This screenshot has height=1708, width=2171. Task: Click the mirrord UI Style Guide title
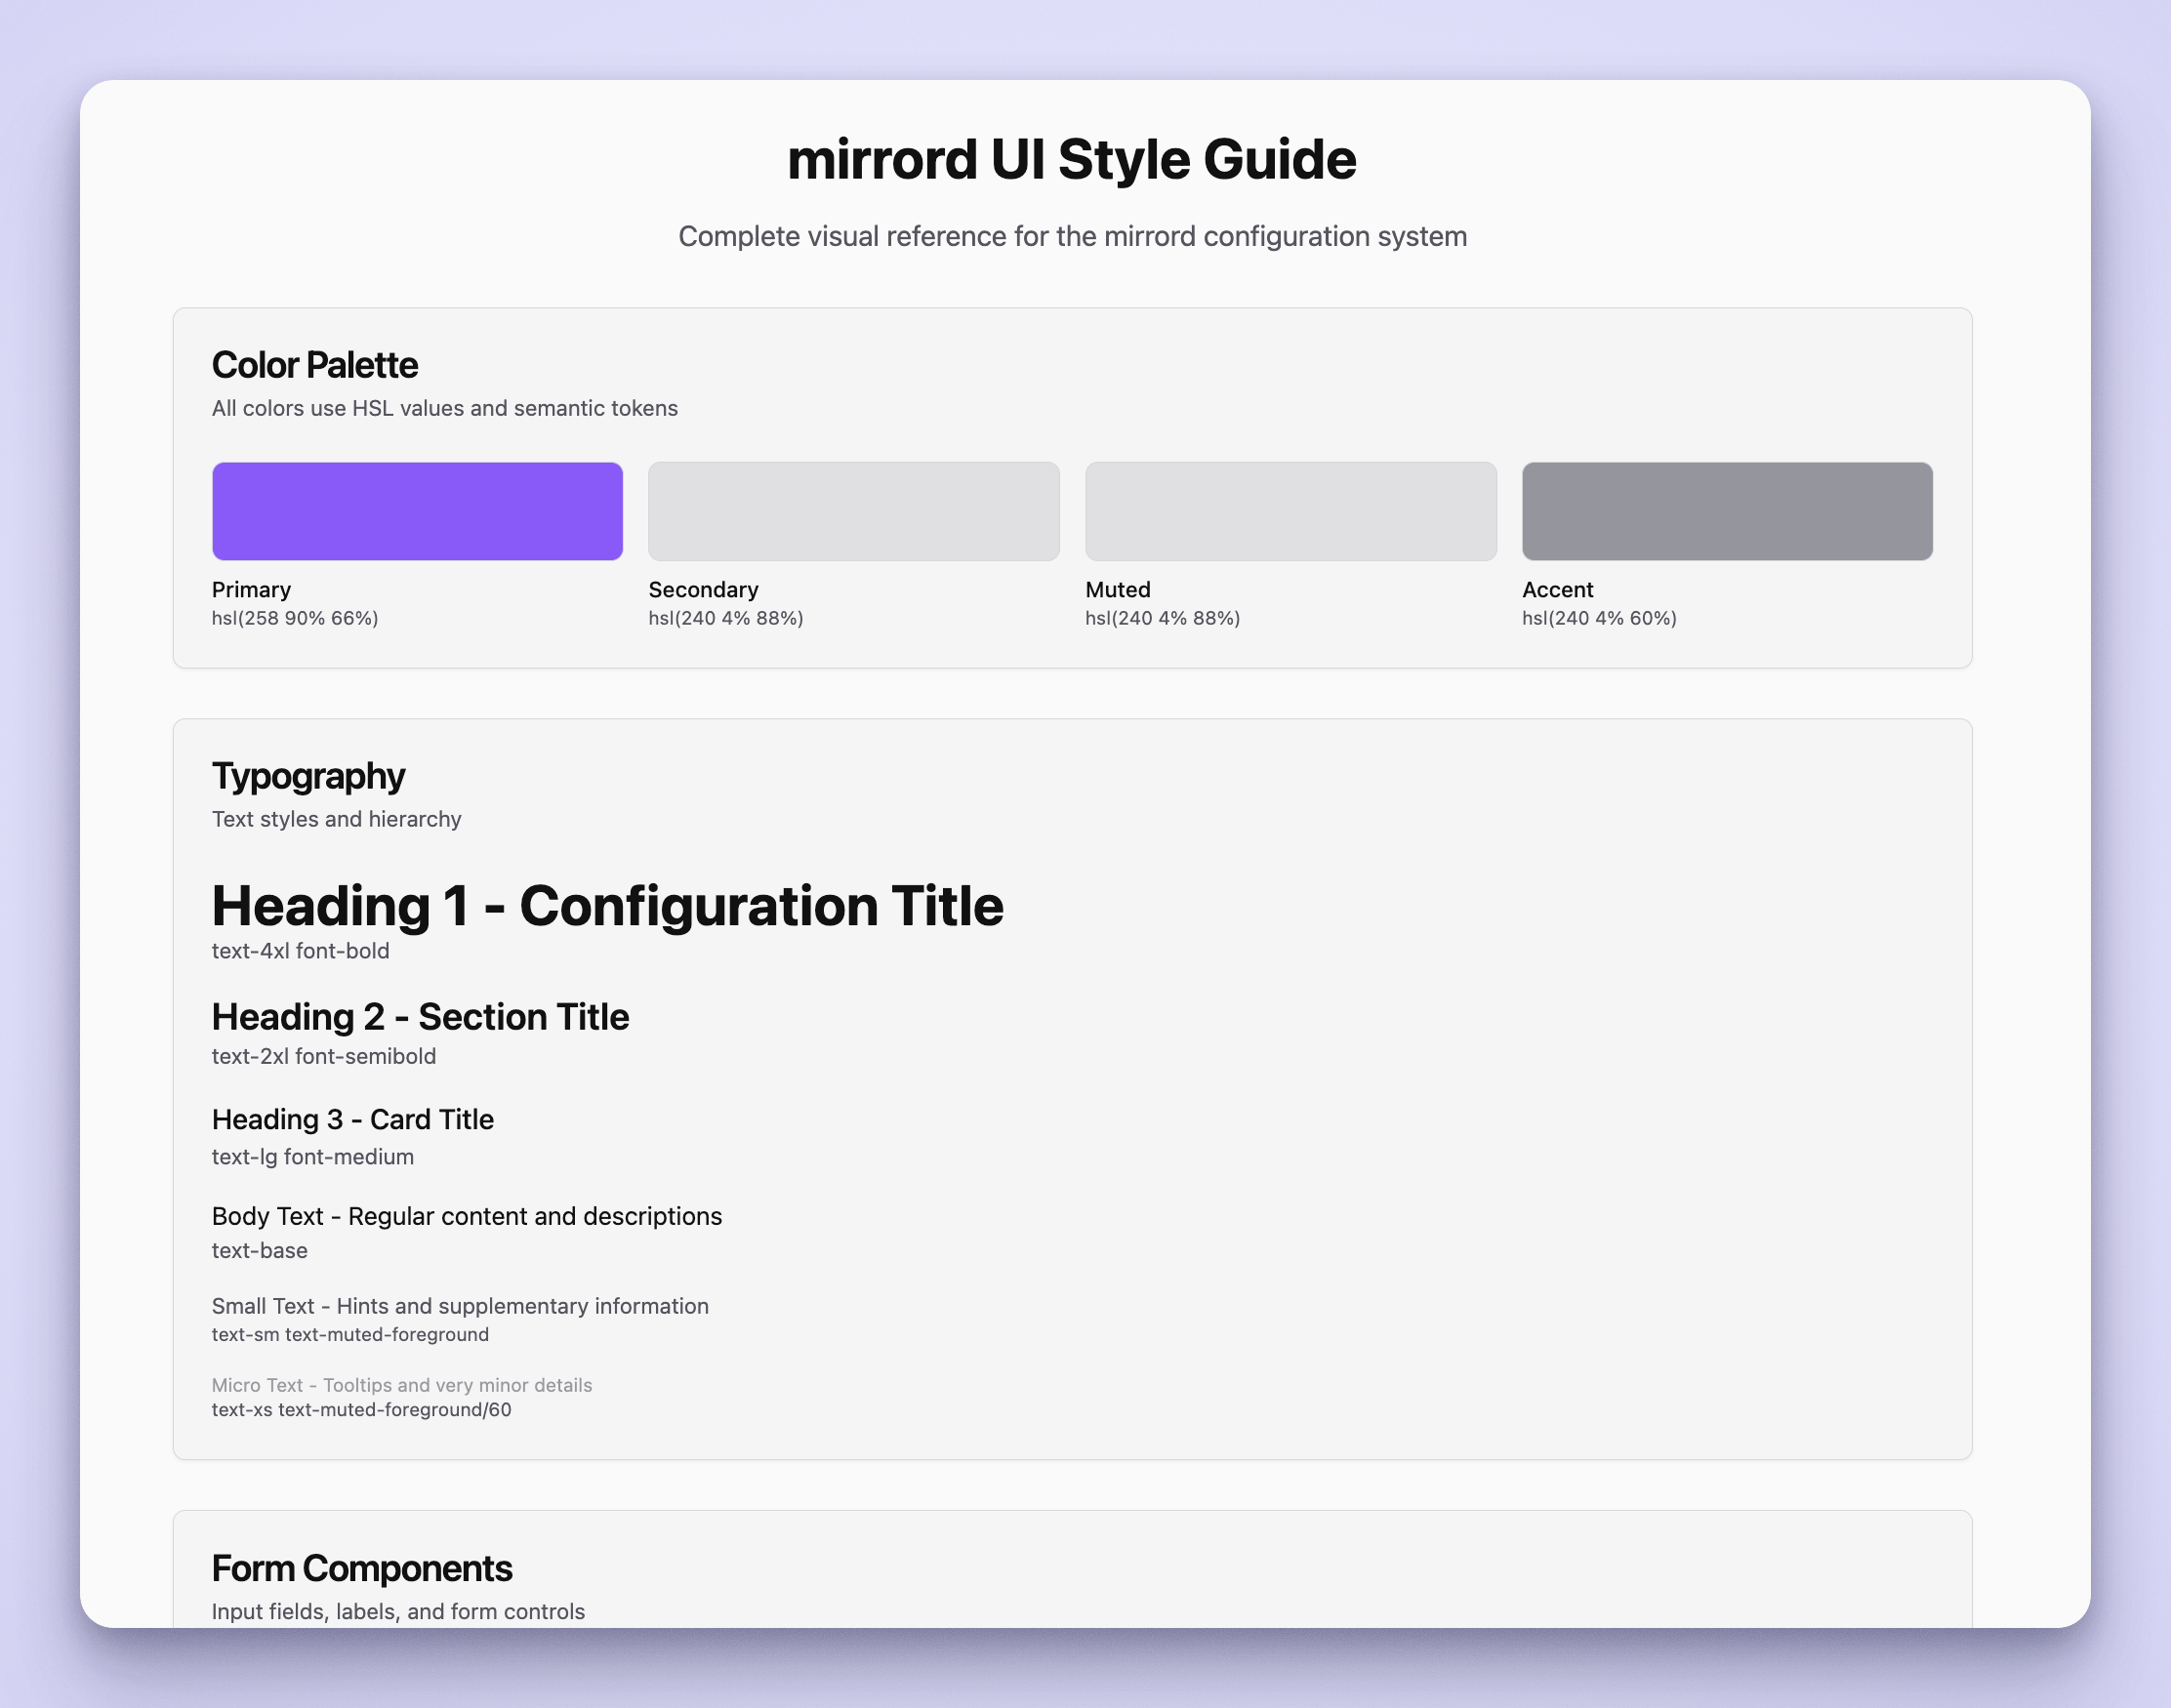(x=1071, y=159)
